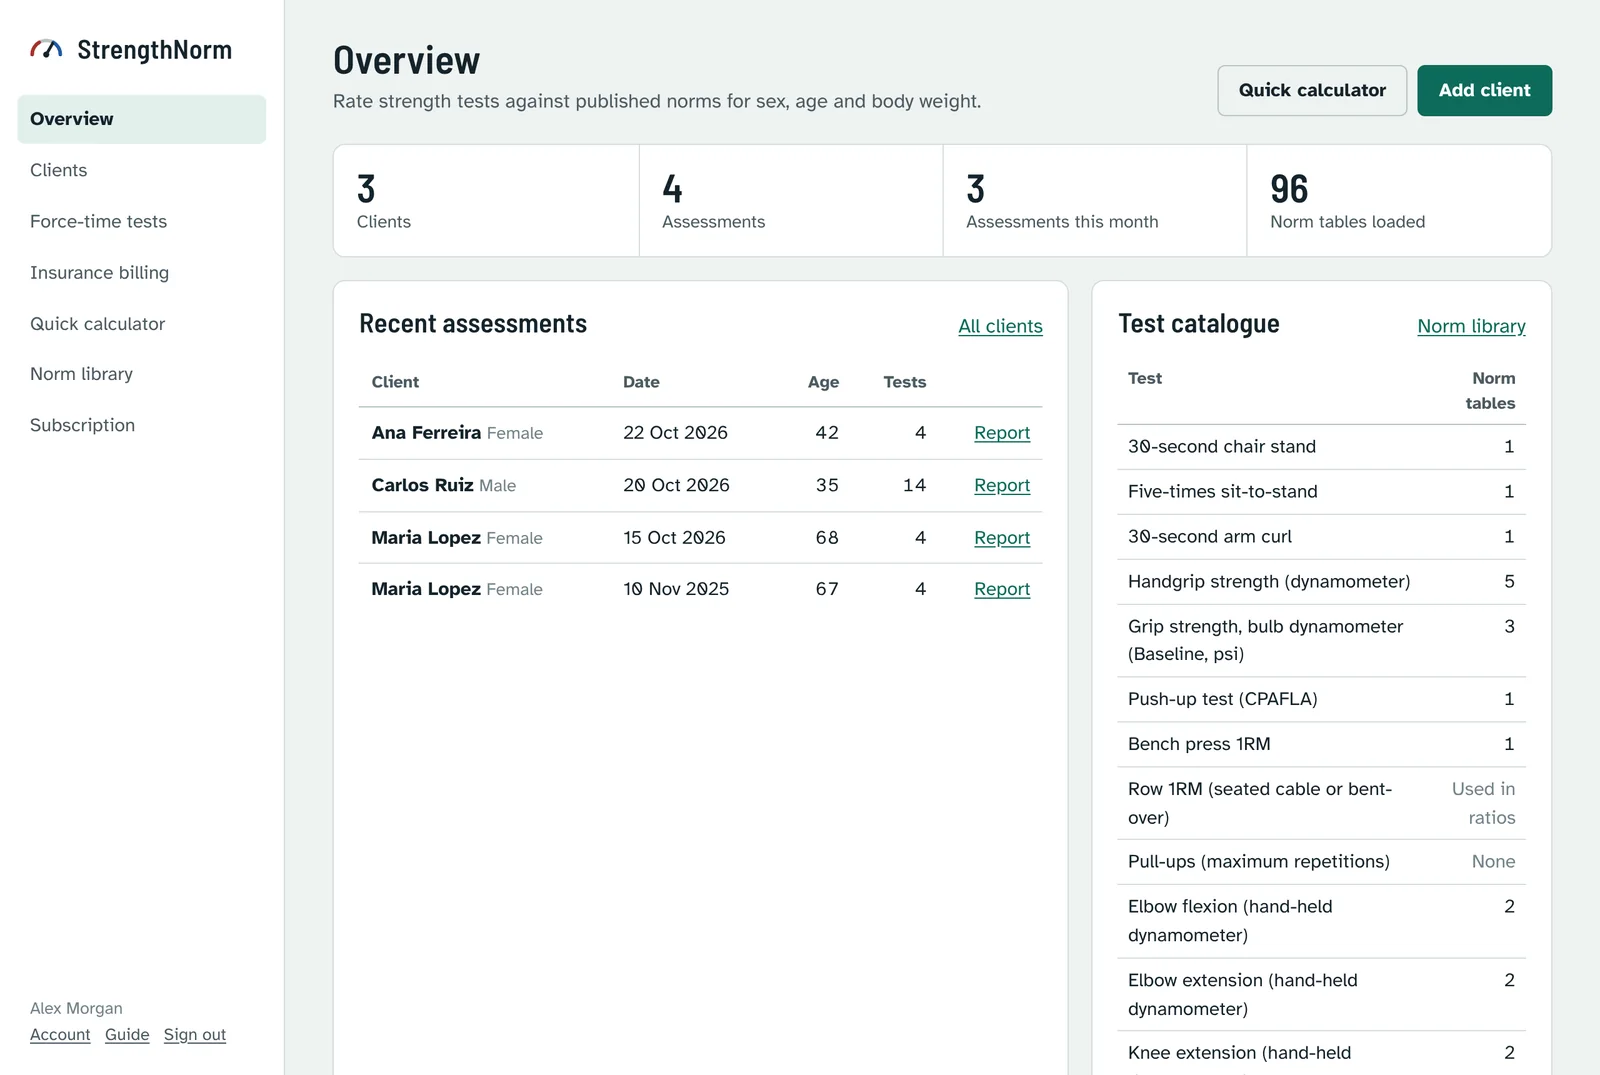Select Handgrip strength (dynamometer) row
Image resolution: width=1600 pixels, height=1075 pixels.
(x=1321, y=582)
